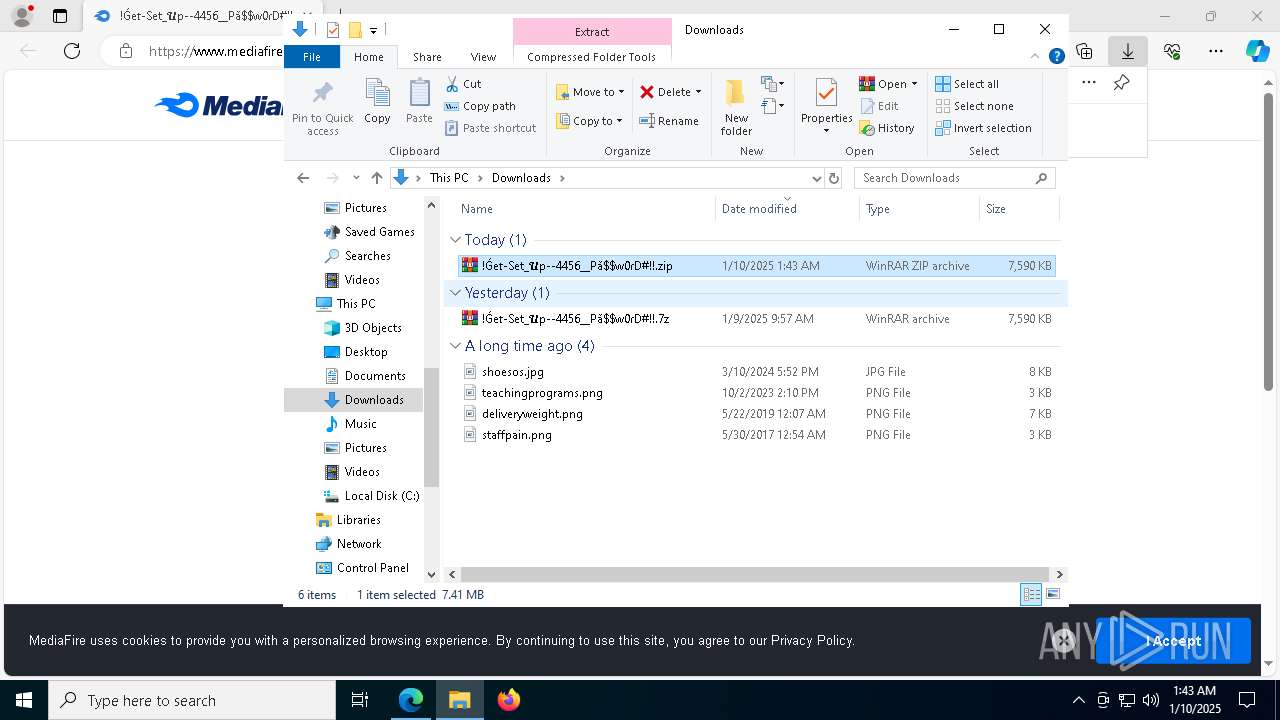This screenshot has width=1280, height=720.
Task: Open Task View on the taskbar
Action: (360, 700)
